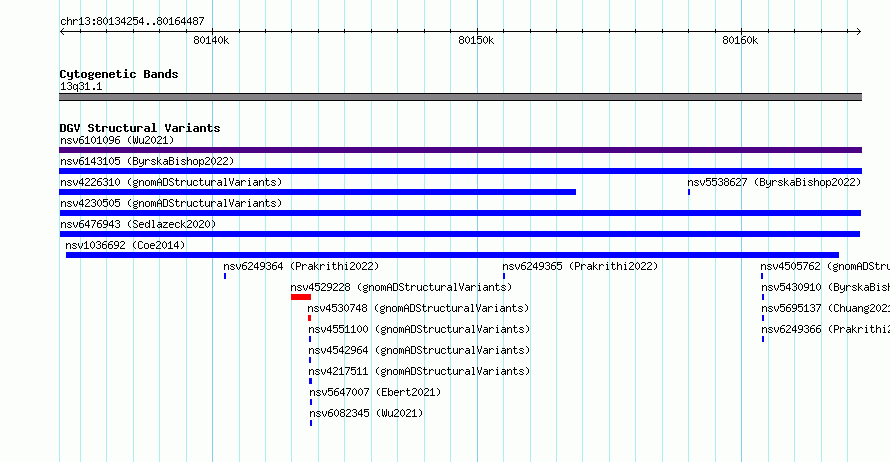Open nsv4529228 (gnomADStructuralVariants) label
The image size is (890, 462).
[x=401, y=287]
